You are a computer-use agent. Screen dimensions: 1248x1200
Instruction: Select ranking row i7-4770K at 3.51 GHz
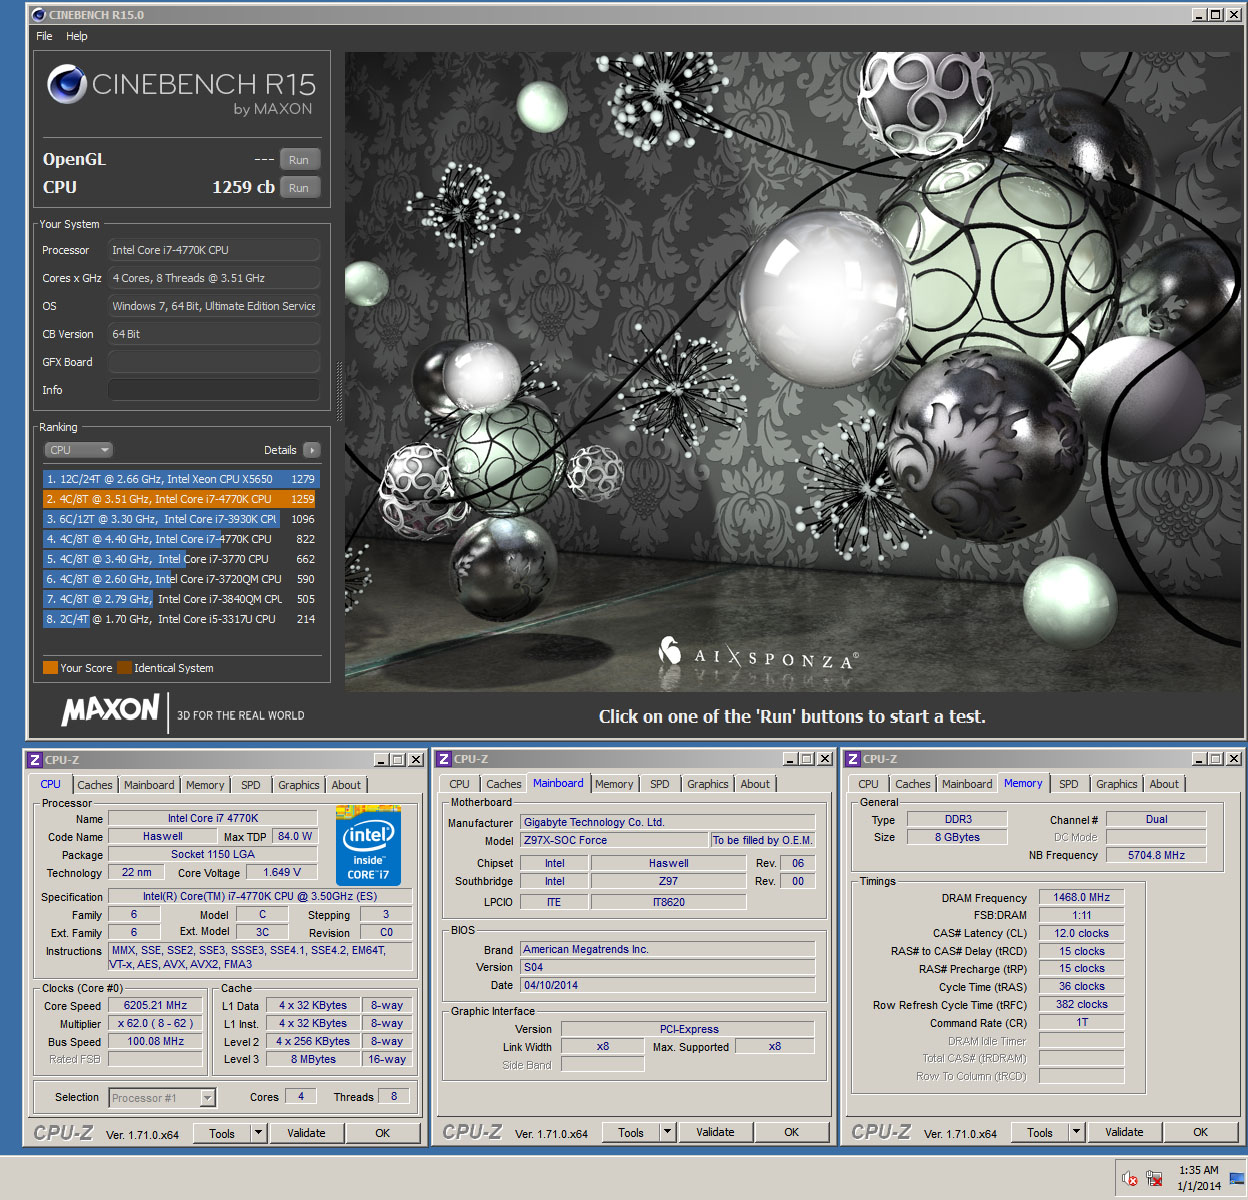pyautogui.click(x=181, y=499)
